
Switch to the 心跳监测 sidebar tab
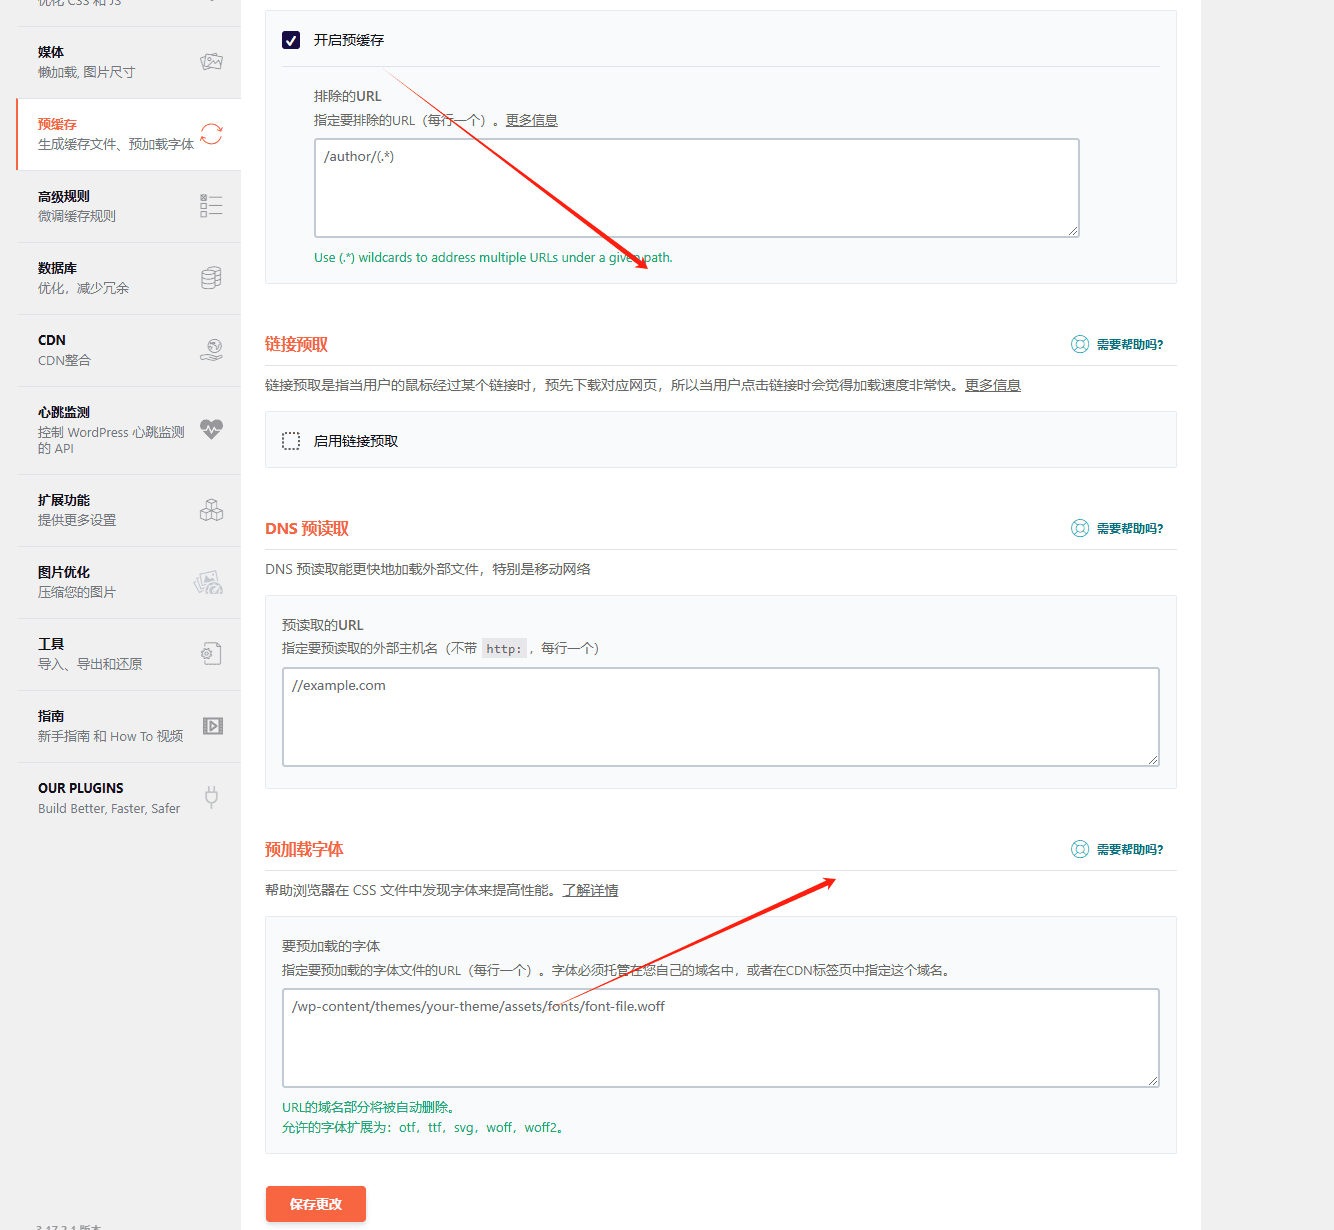[x=128, y=430]
